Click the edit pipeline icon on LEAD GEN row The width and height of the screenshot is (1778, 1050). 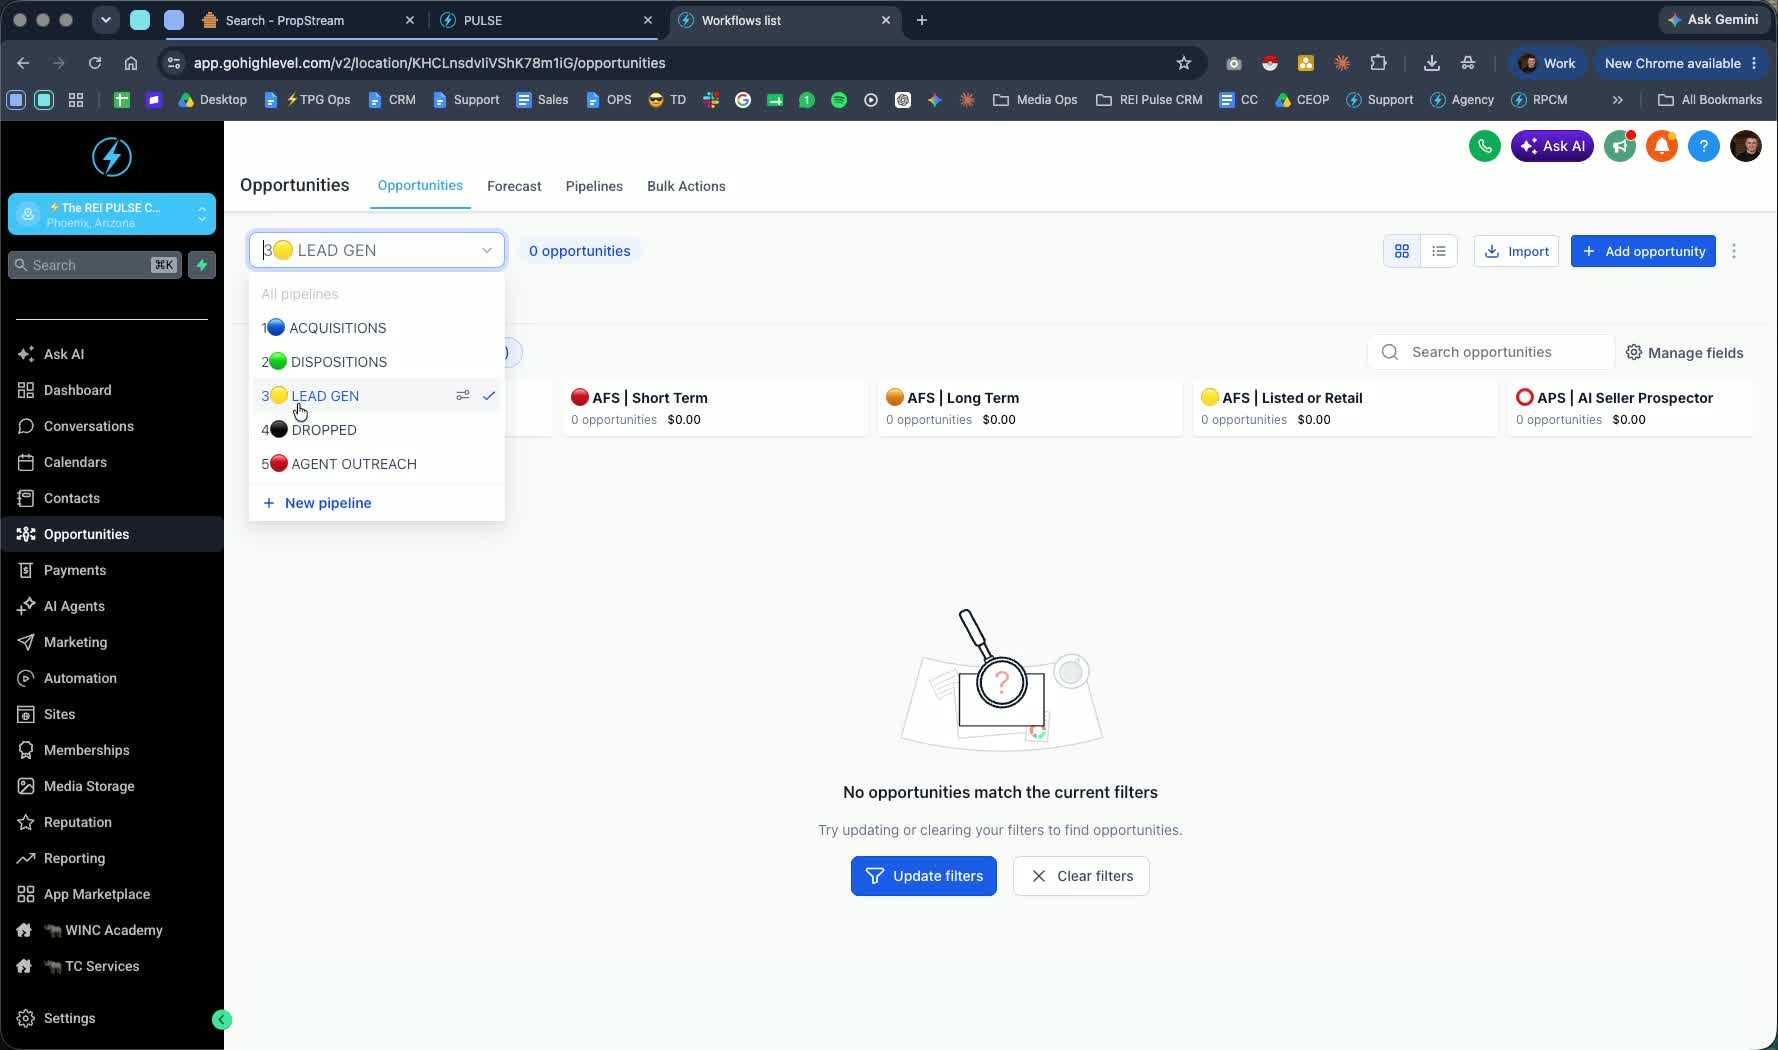(x=463, y=396)
